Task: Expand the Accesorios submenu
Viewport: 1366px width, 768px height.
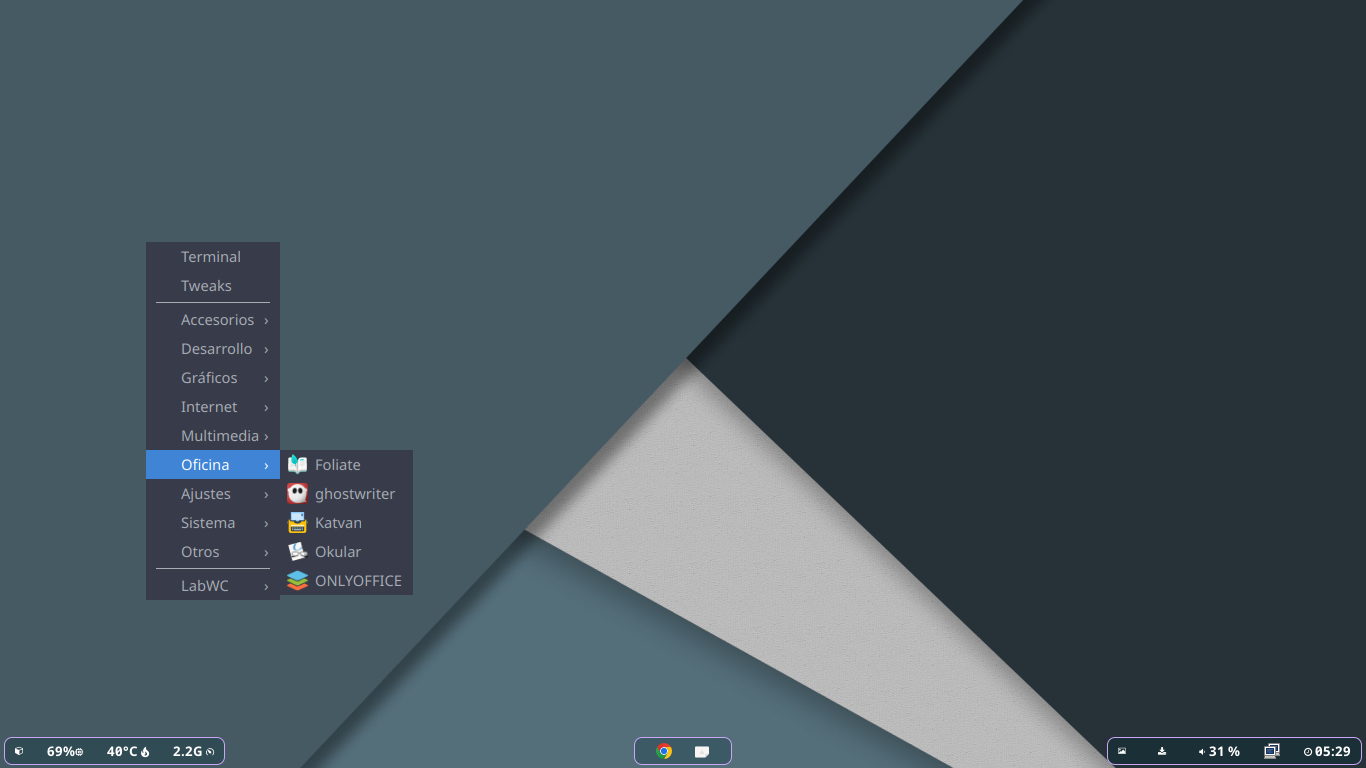Action: (213, 320)
